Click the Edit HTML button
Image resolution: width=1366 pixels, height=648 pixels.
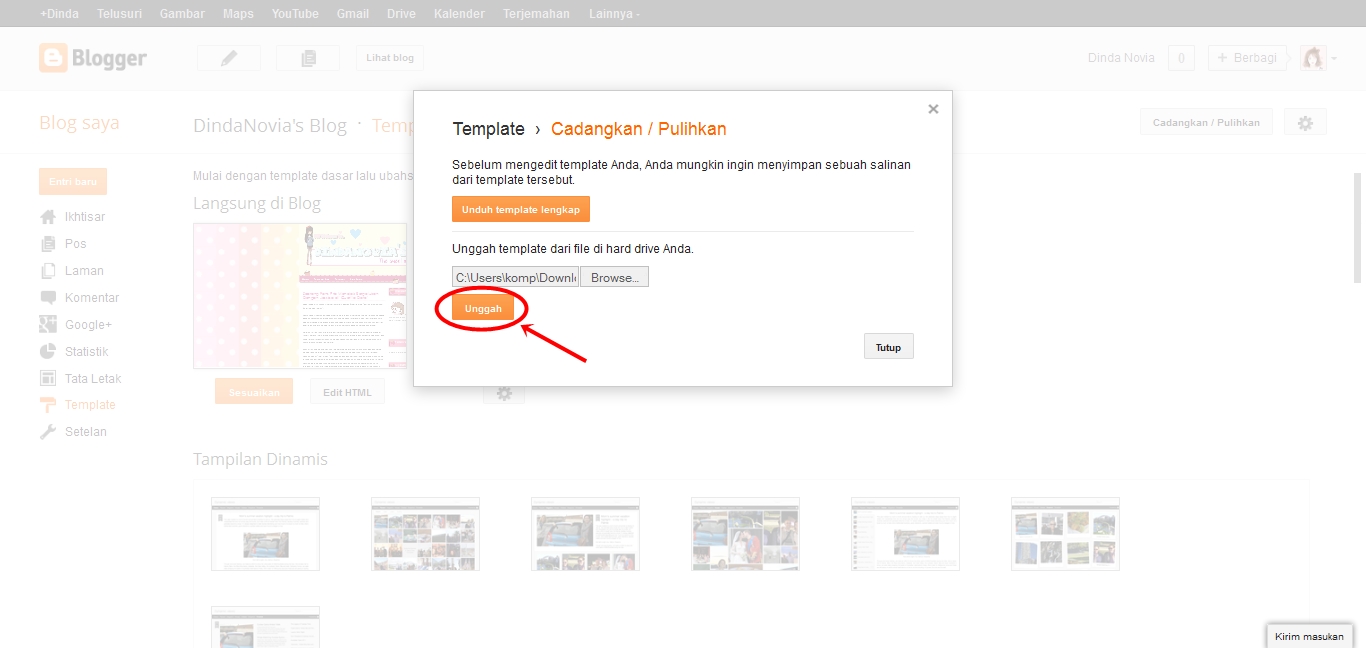[347, 392]
